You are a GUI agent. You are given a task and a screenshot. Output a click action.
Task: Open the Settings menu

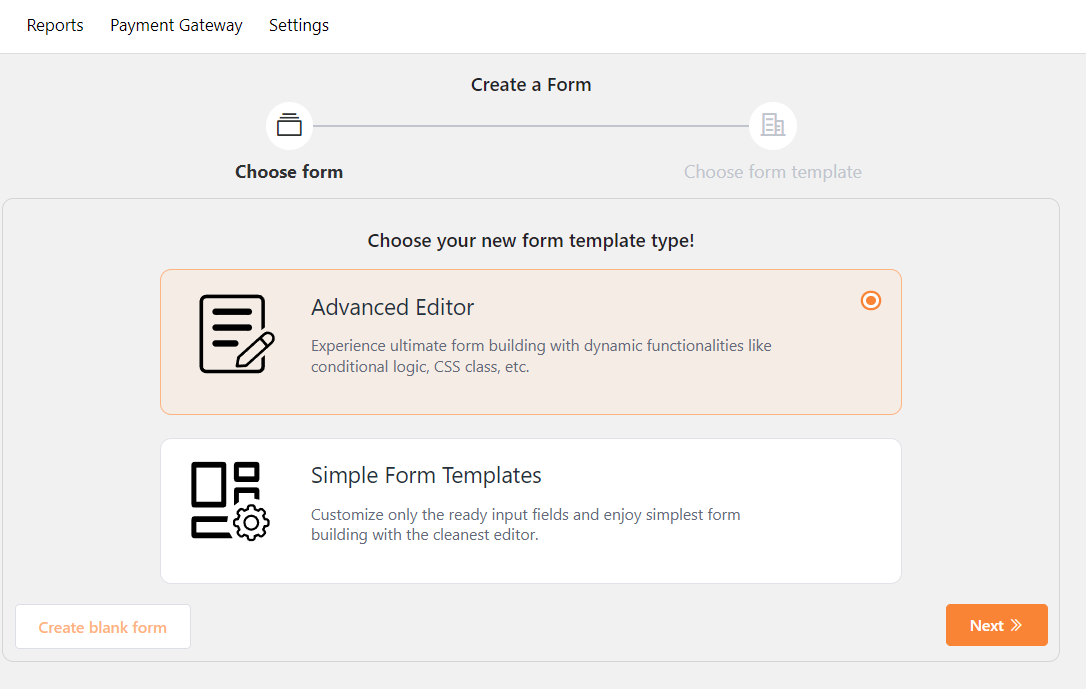(x=298, y=25)
